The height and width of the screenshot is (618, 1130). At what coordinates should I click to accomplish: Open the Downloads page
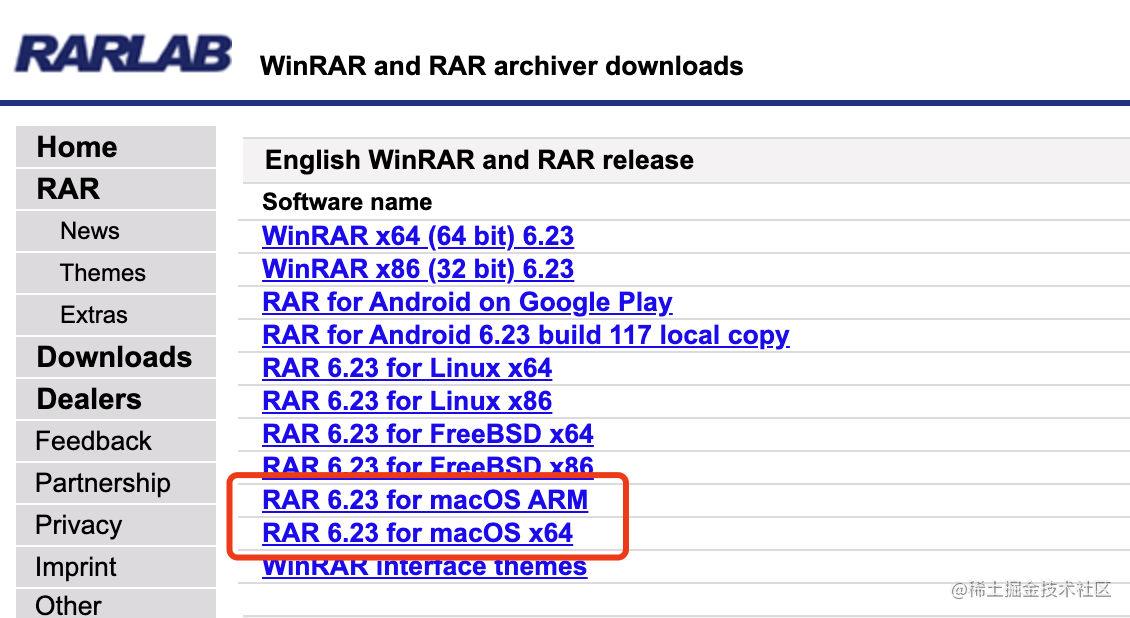pos(115,357)
